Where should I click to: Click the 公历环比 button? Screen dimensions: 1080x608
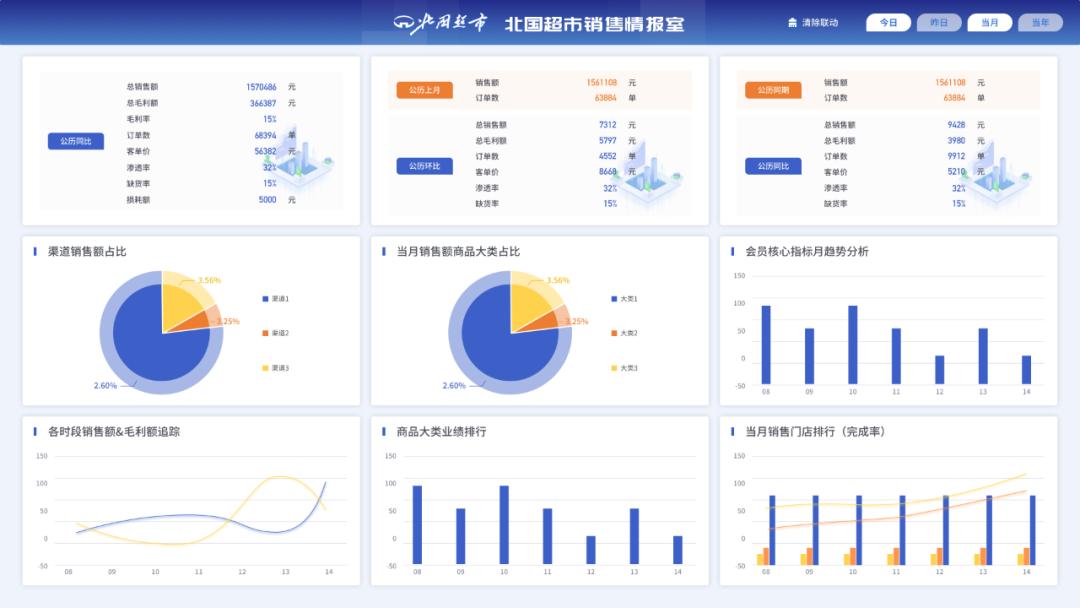click(425, 166)
